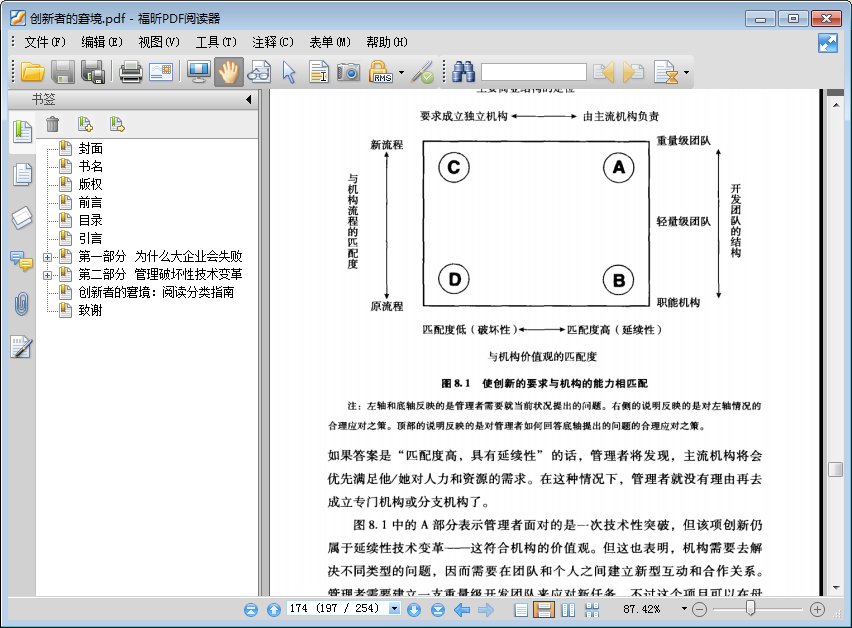Enter full screen via monitor icon
852x628 pixels.
[198, 72]
